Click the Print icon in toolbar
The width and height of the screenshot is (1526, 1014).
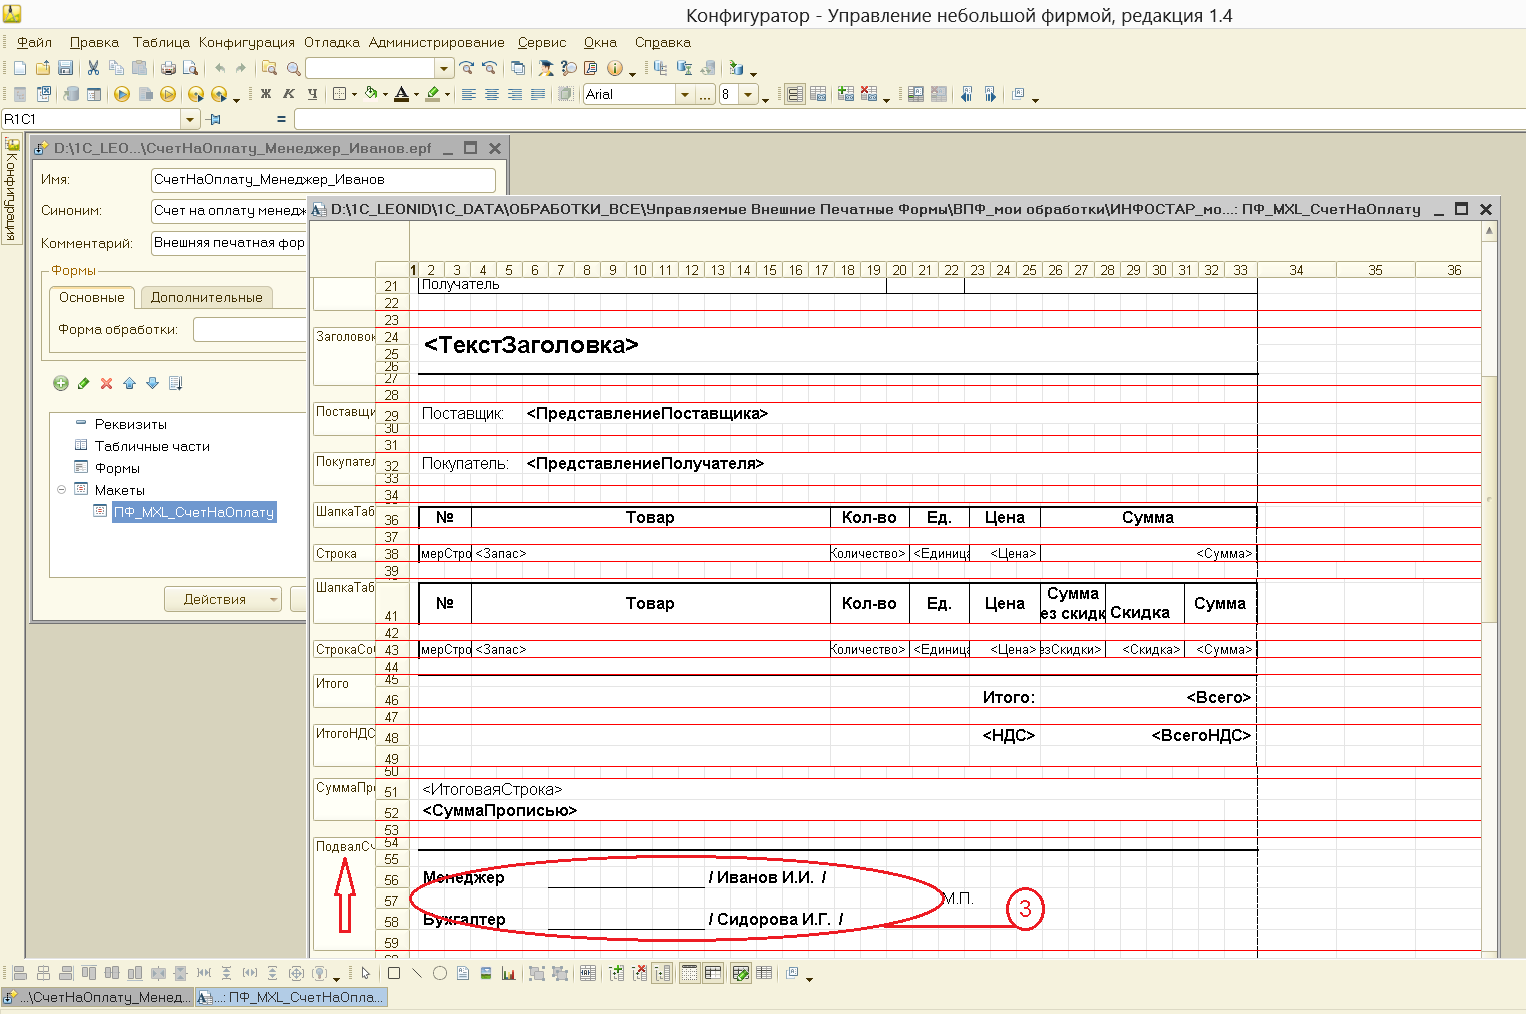click(x=168, y=68)
